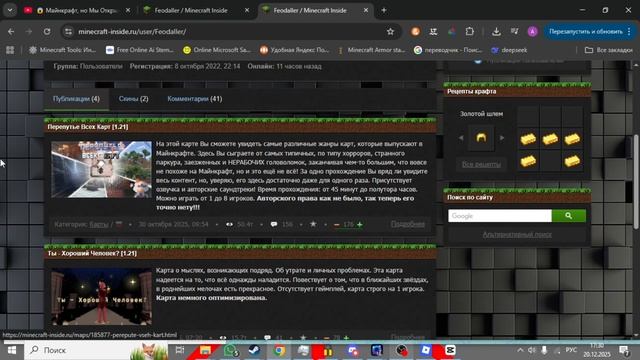Open File Explorer from the taskbar

[x=205, y=350]
